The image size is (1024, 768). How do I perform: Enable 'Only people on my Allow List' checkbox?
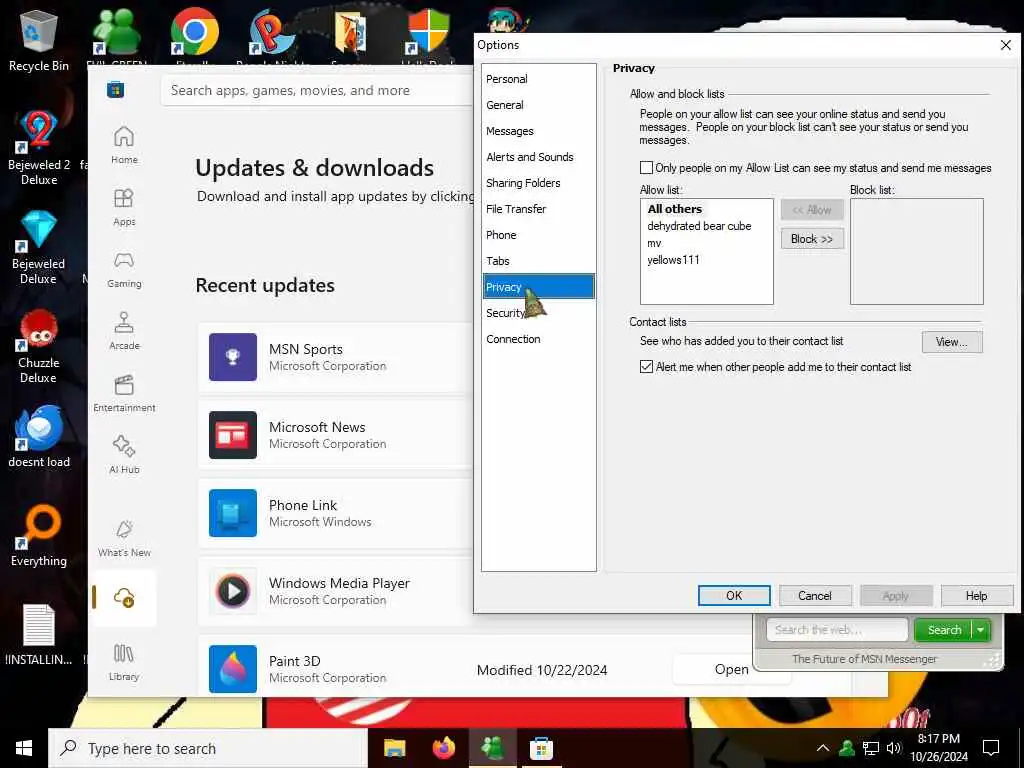coord(647,168)
